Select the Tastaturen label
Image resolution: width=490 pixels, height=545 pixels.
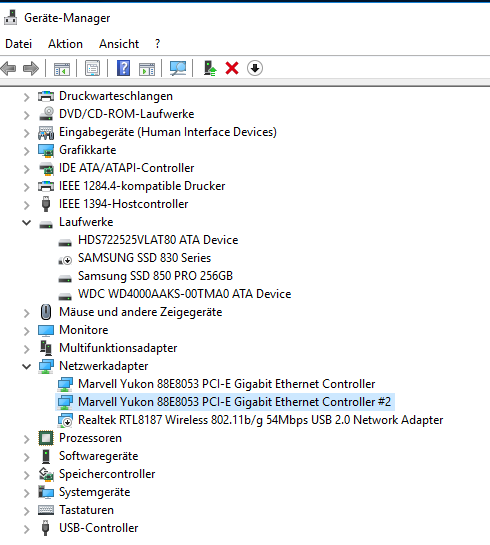tap(87, 510)
